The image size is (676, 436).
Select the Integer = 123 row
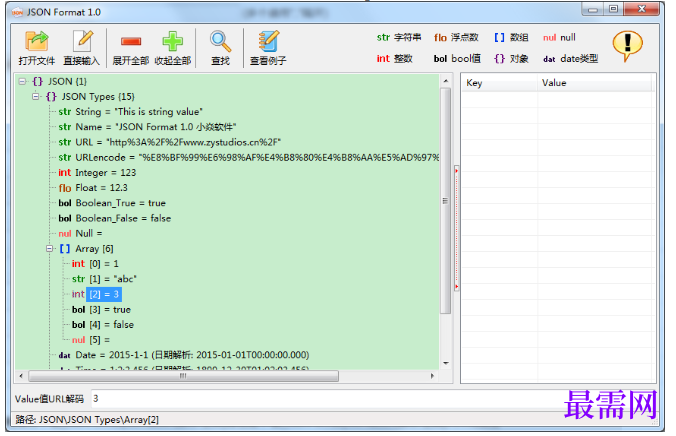[x=106, y=173]
